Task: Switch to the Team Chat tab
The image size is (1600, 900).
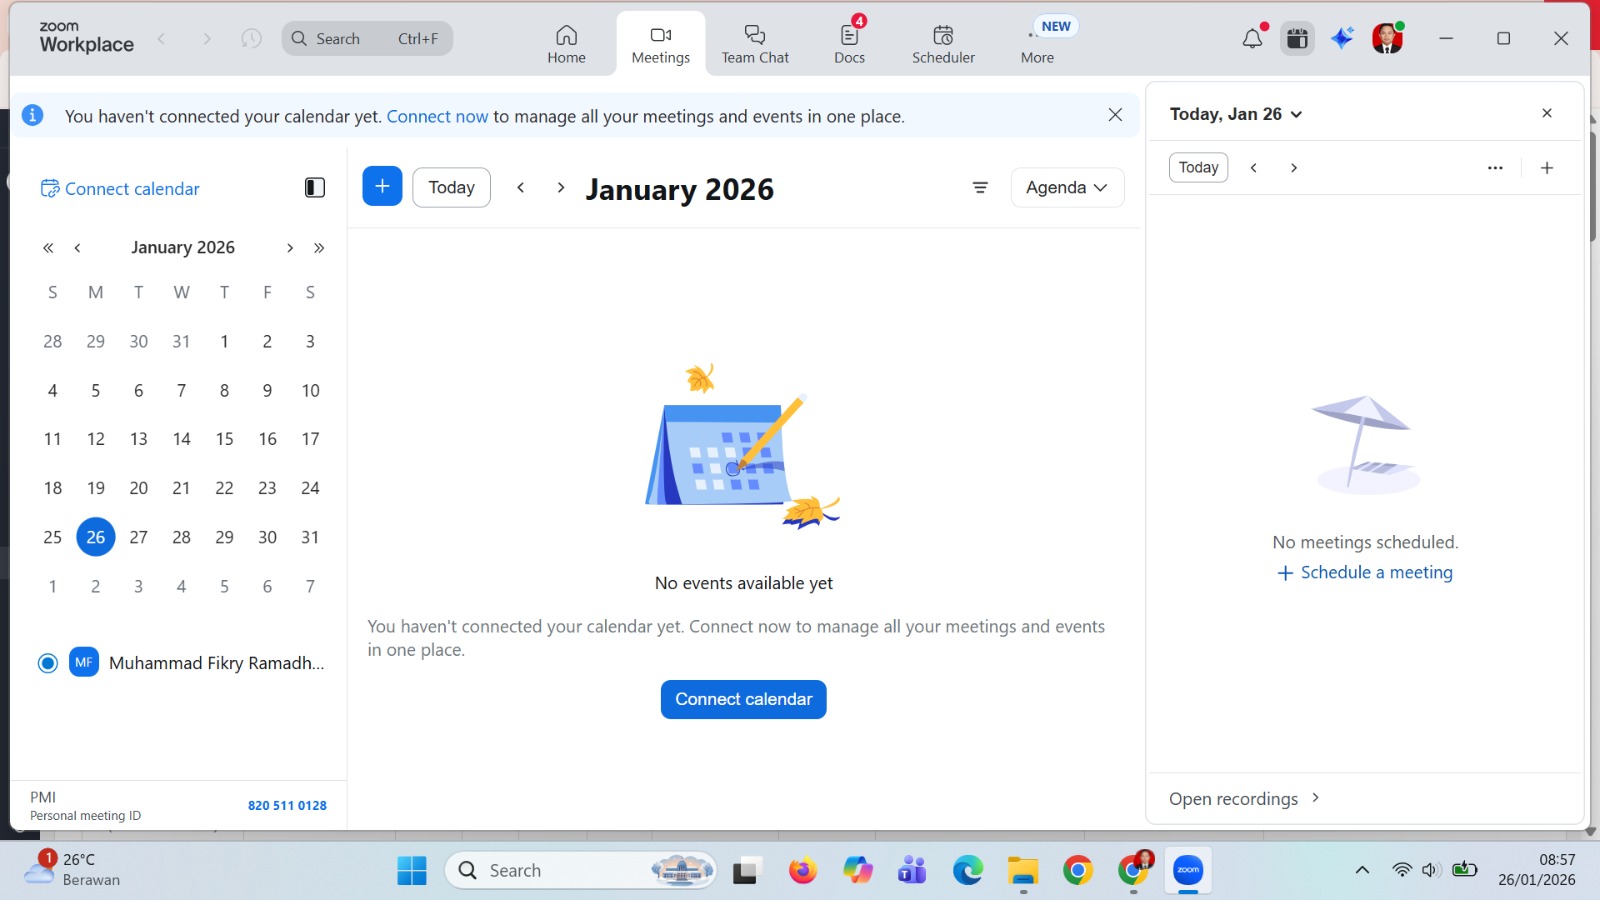Action: (x=755, y=43)
